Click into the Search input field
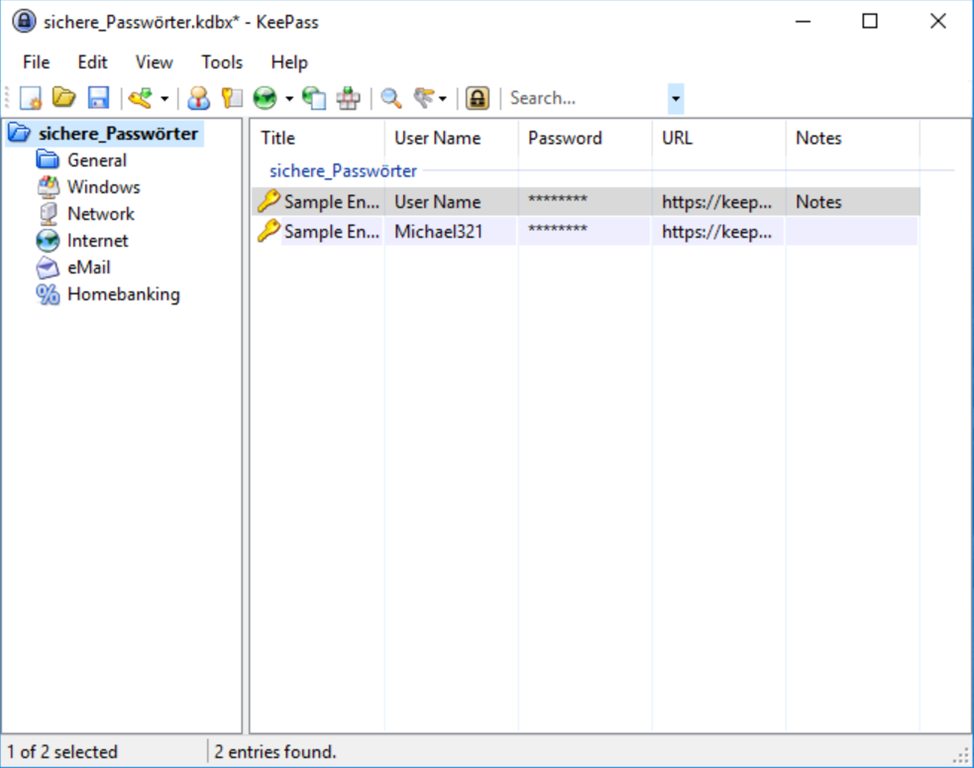The width and height of the screenshot is (974, 768). tap(585, 98)
